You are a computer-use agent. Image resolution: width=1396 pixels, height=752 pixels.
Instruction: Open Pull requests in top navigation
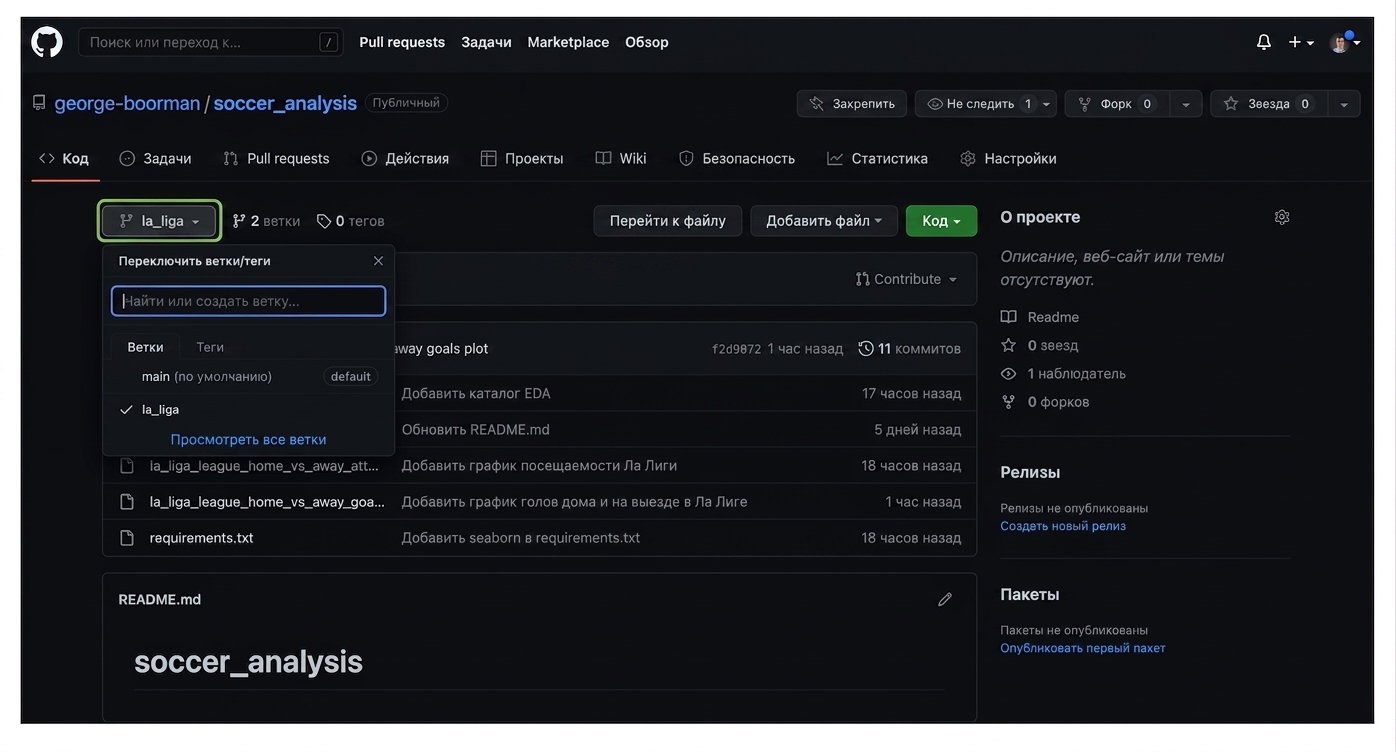coord(402,42)
